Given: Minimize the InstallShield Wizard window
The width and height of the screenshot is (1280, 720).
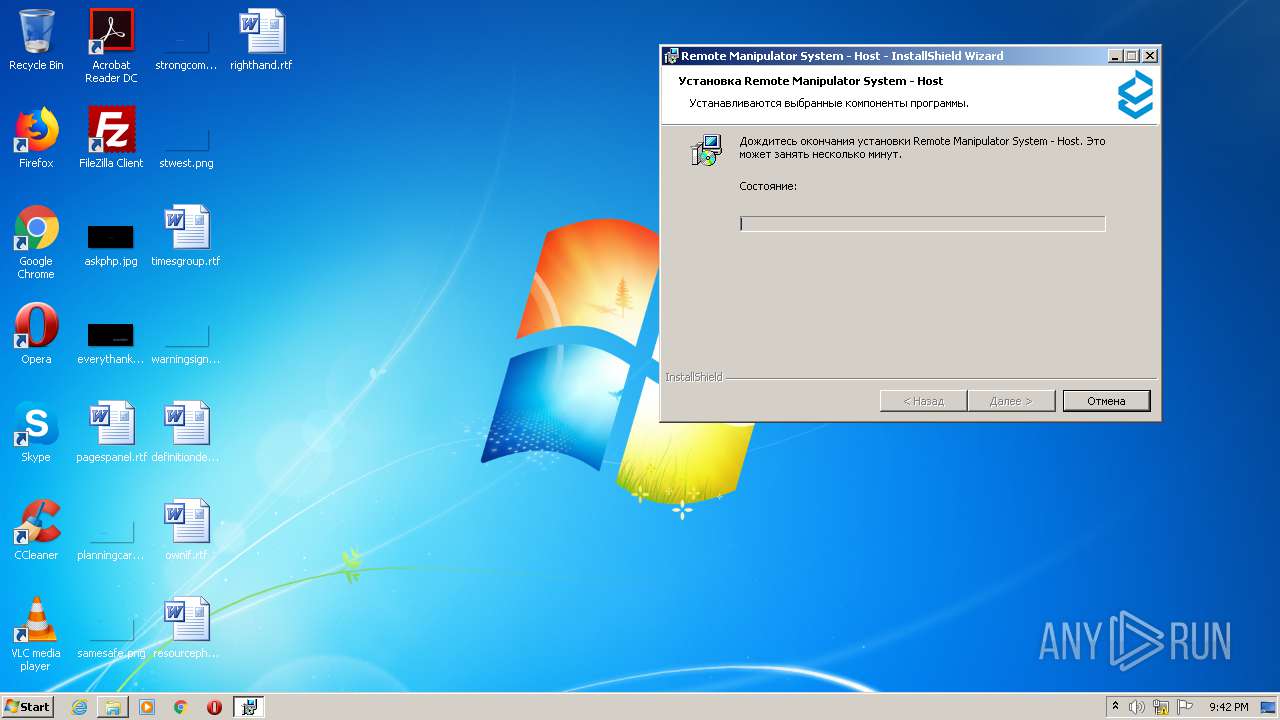Looking at the screenshot, I should tap(1115, 56).
